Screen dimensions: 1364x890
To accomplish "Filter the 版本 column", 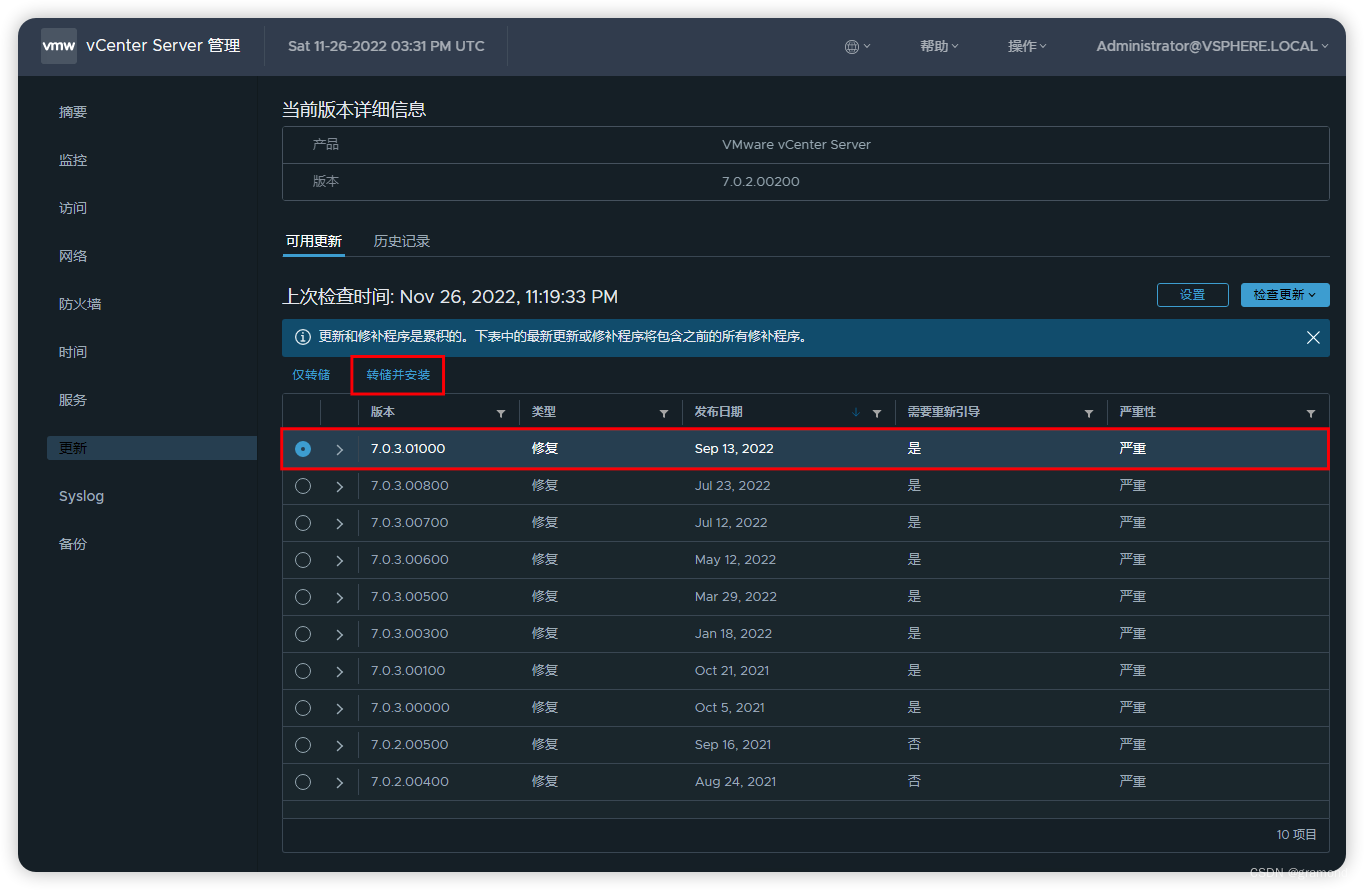I will (x=501, y=413).
